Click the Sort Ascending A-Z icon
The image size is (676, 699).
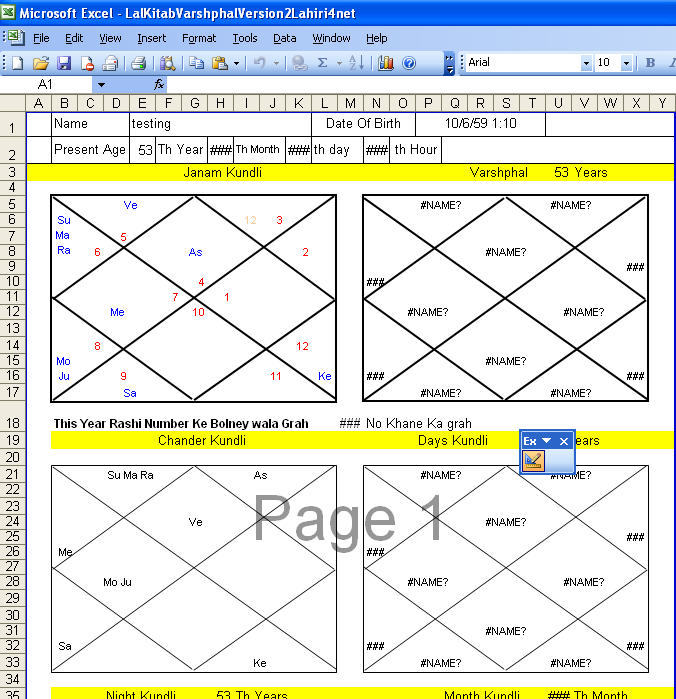(x=356, y=63)
